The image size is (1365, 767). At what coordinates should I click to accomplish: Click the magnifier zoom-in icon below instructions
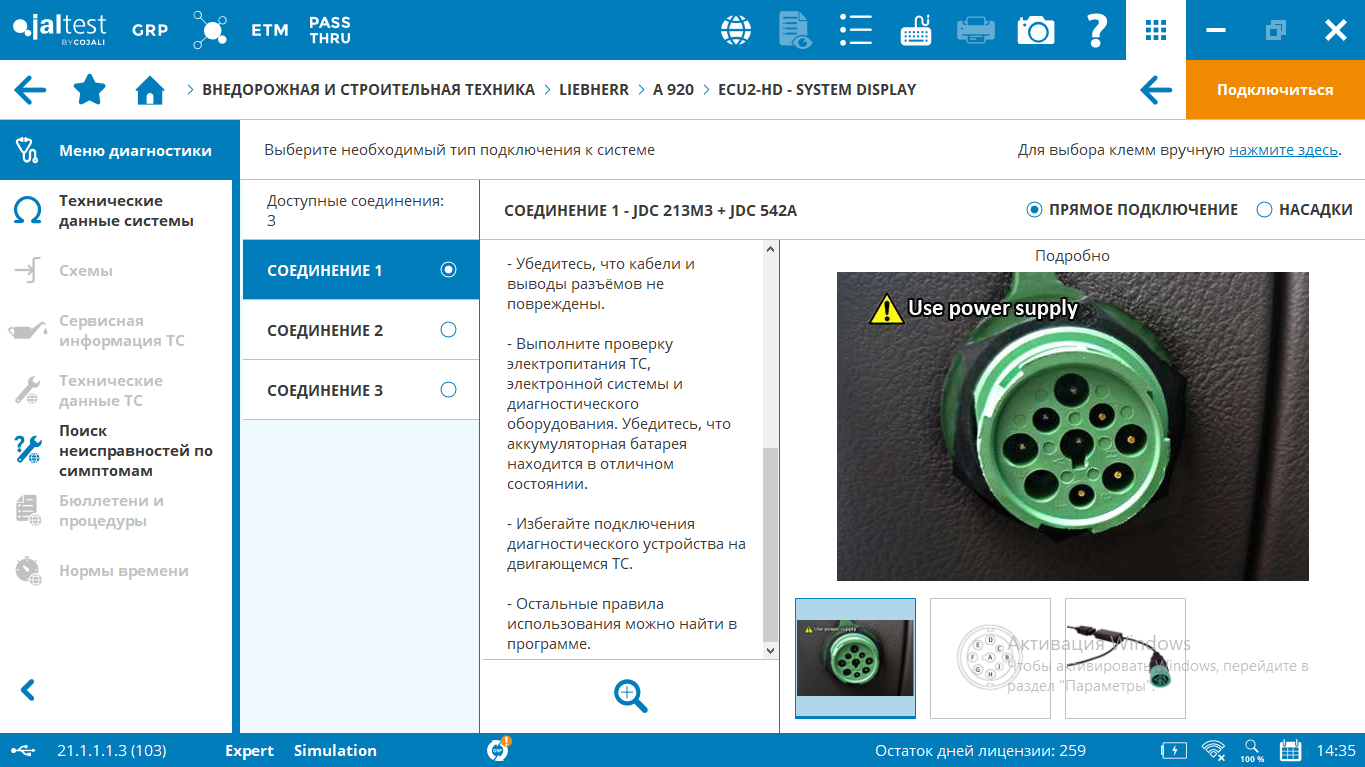[631, 696]
